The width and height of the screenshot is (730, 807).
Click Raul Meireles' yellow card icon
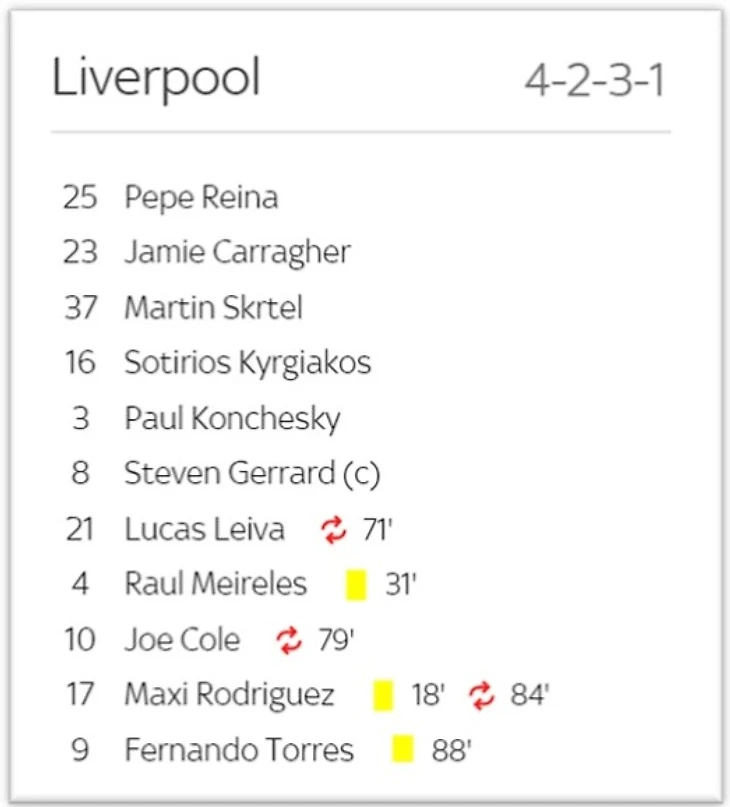coord(356,585)
